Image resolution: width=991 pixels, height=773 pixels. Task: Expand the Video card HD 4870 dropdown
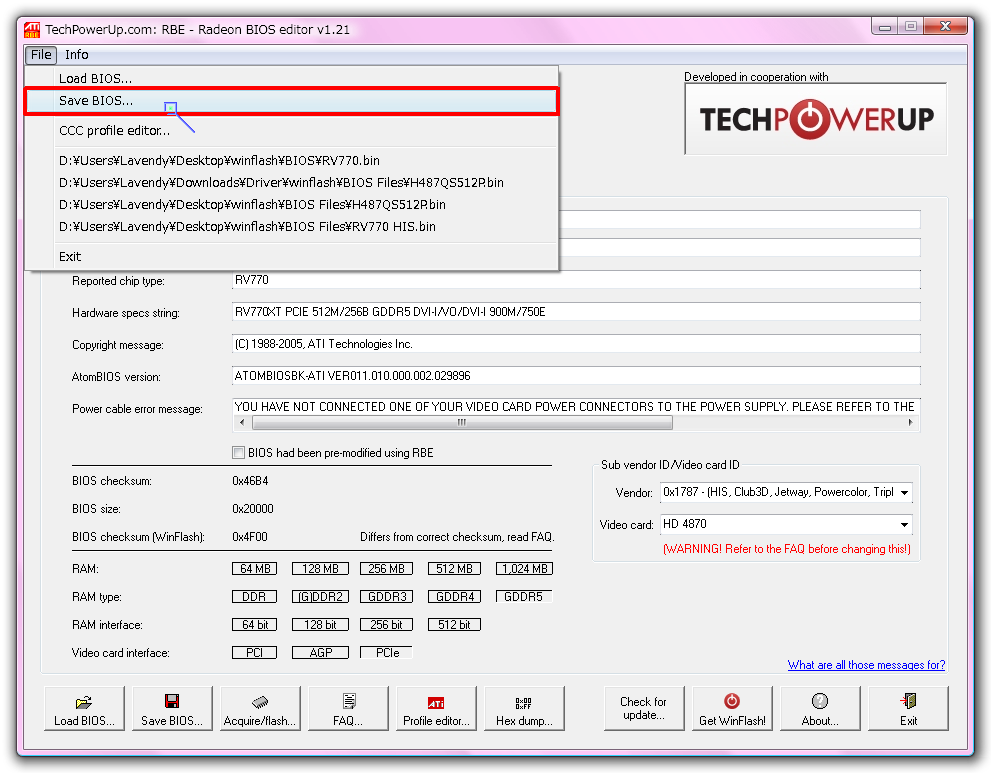[x=904, y=525]
